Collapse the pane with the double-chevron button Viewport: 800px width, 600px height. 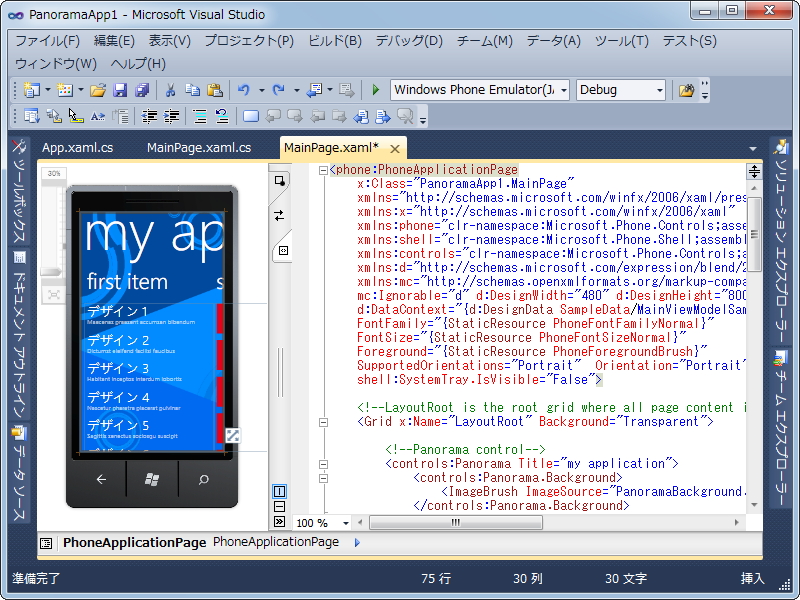(x=279, y=522)
